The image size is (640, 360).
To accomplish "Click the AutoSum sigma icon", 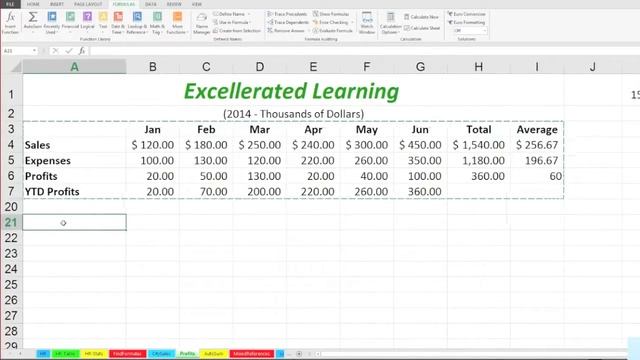I will pyautogui.click(x=33, y=17).
